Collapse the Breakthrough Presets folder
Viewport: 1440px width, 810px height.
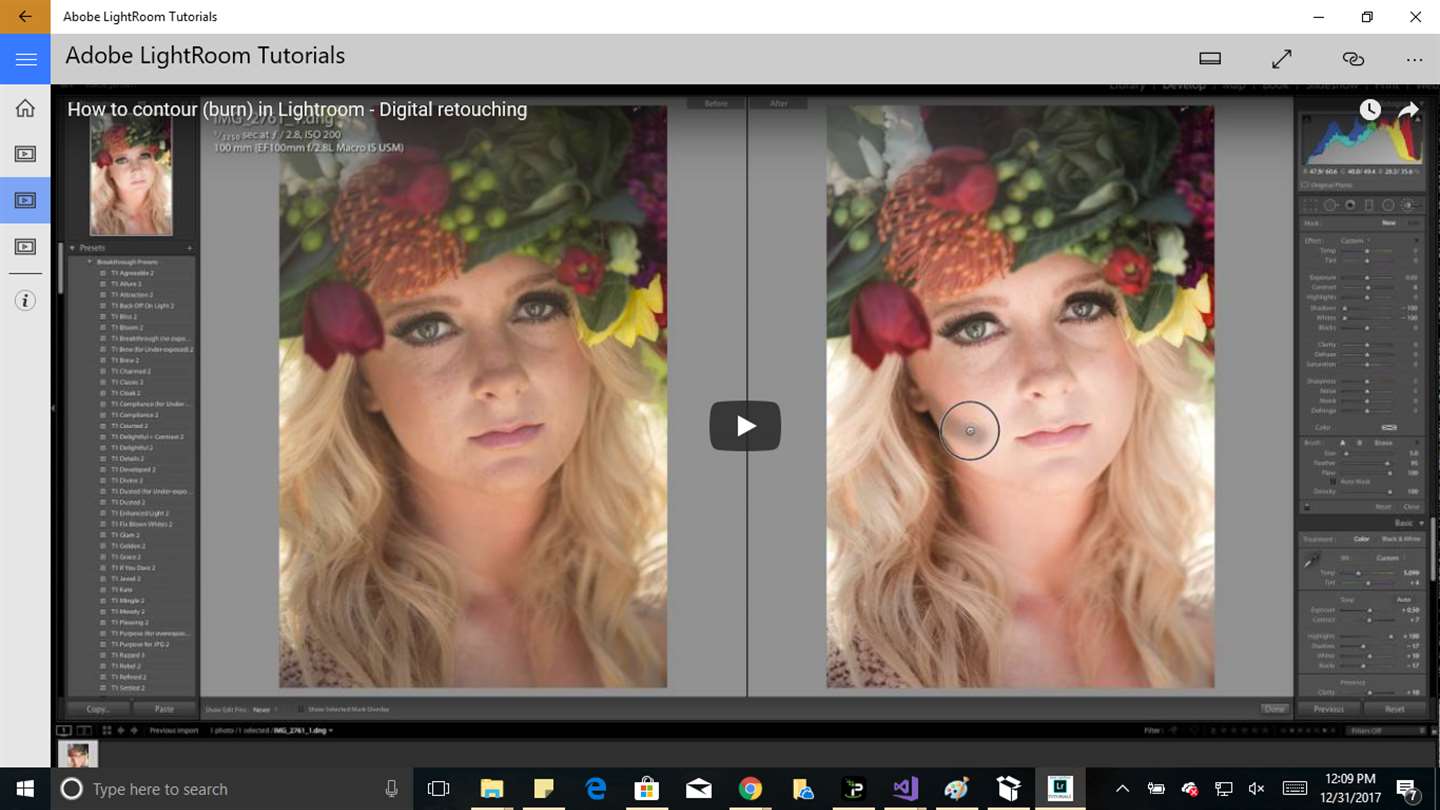coord(127,262)
